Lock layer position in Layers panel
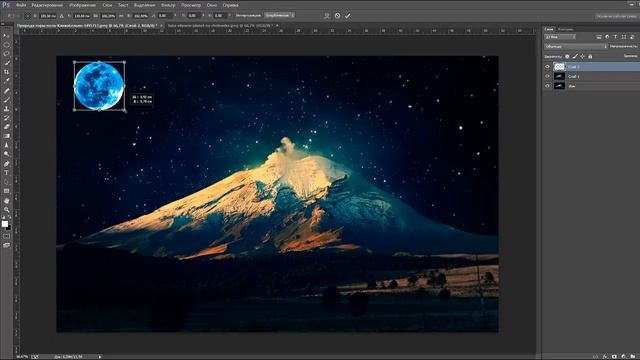640x360 pixels. coord(582,56)
